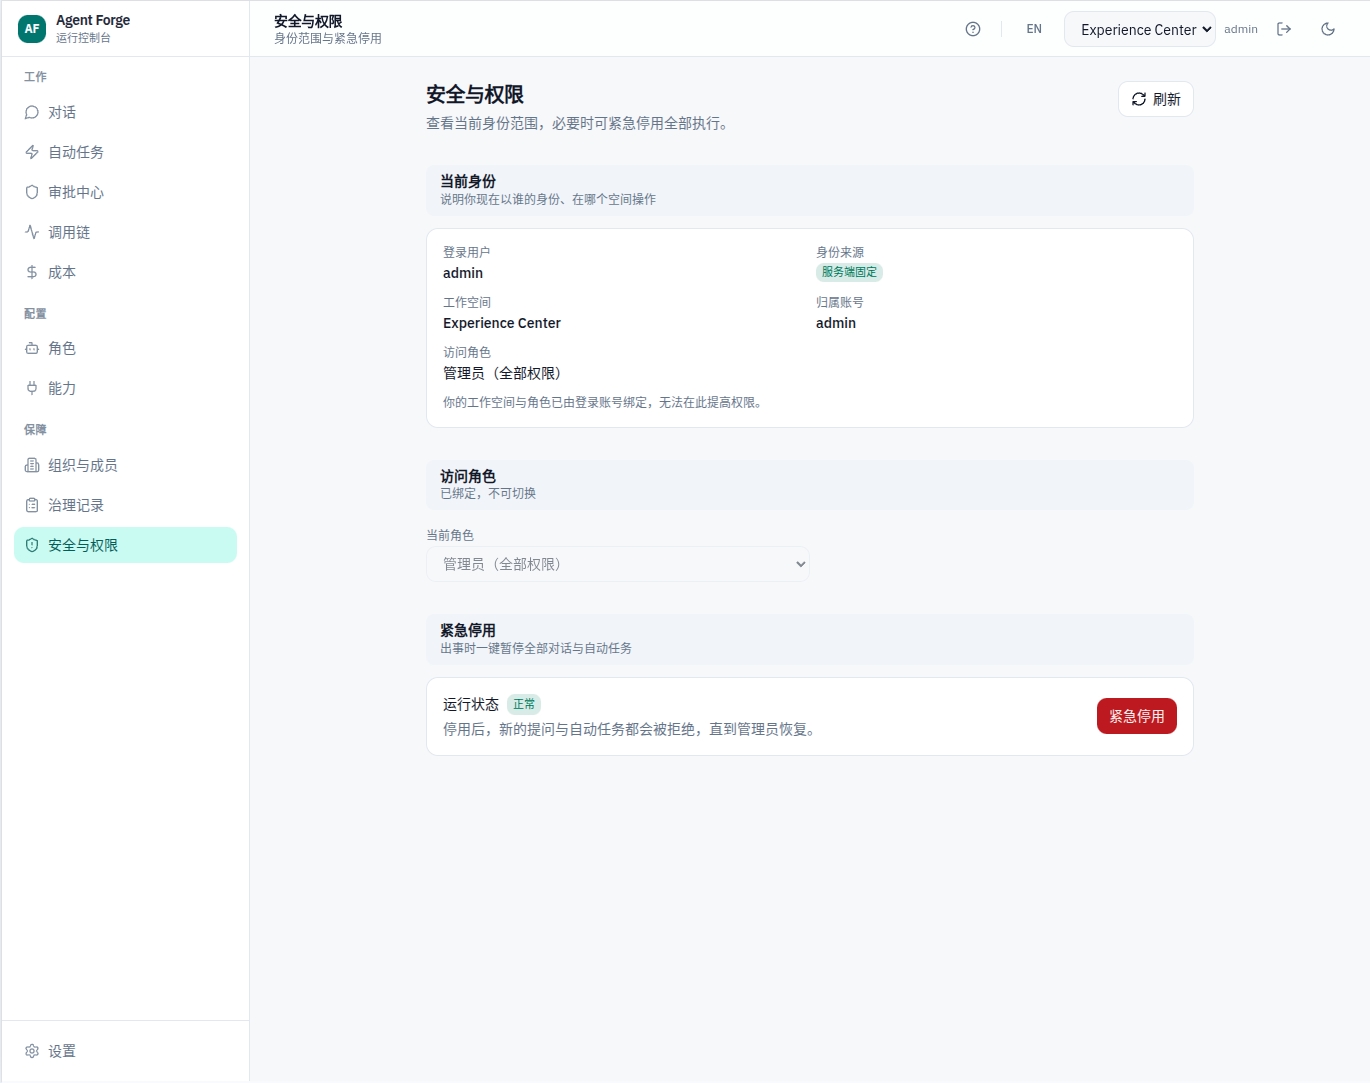Click the 工作空间 Experience Center value
Screen dimensions: 1370x1083
pyautogui.click(x=502, y=323)
